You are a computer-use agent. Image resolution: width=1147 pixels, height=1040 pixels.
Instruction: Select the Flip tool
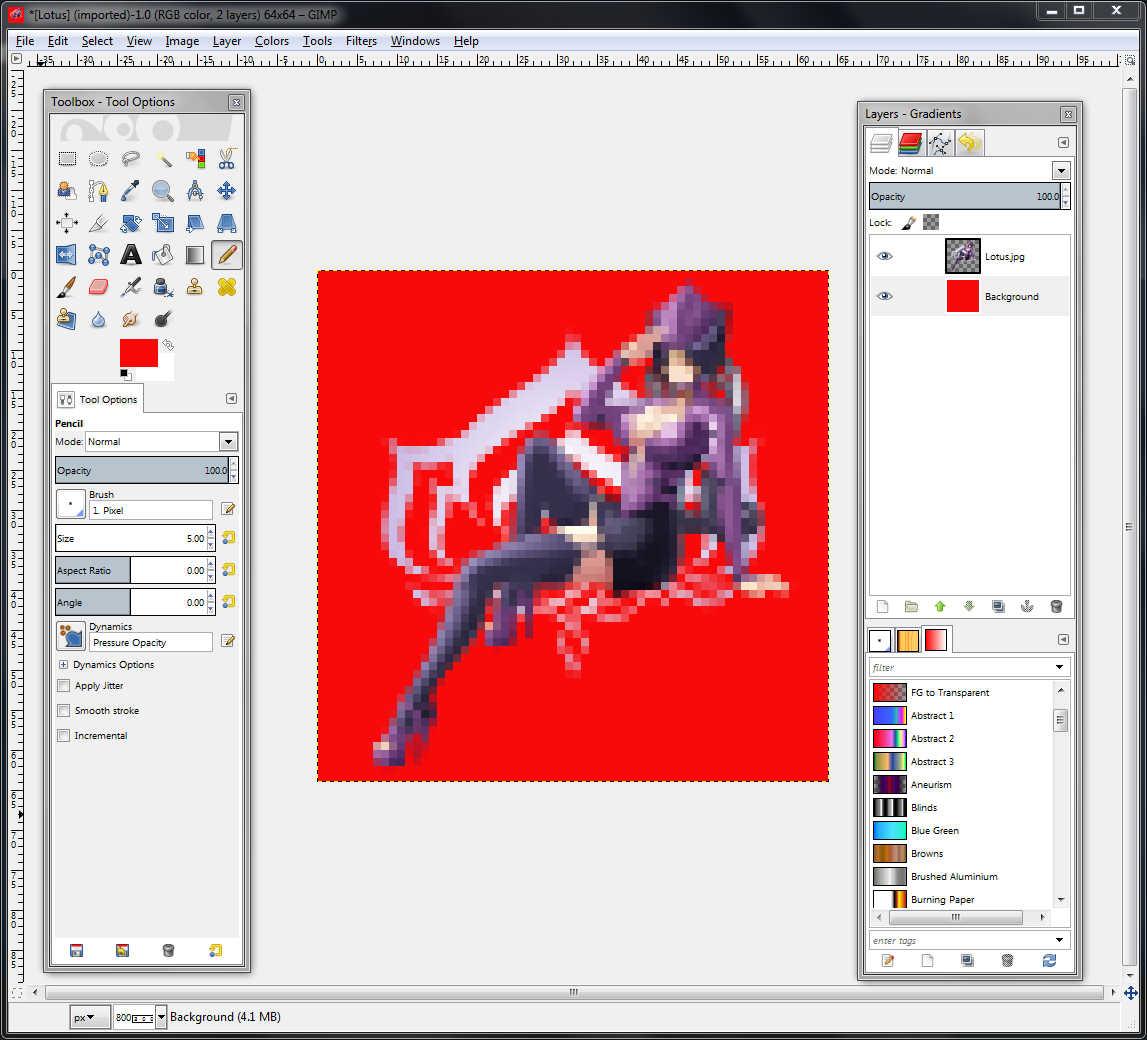coord(67,255)
